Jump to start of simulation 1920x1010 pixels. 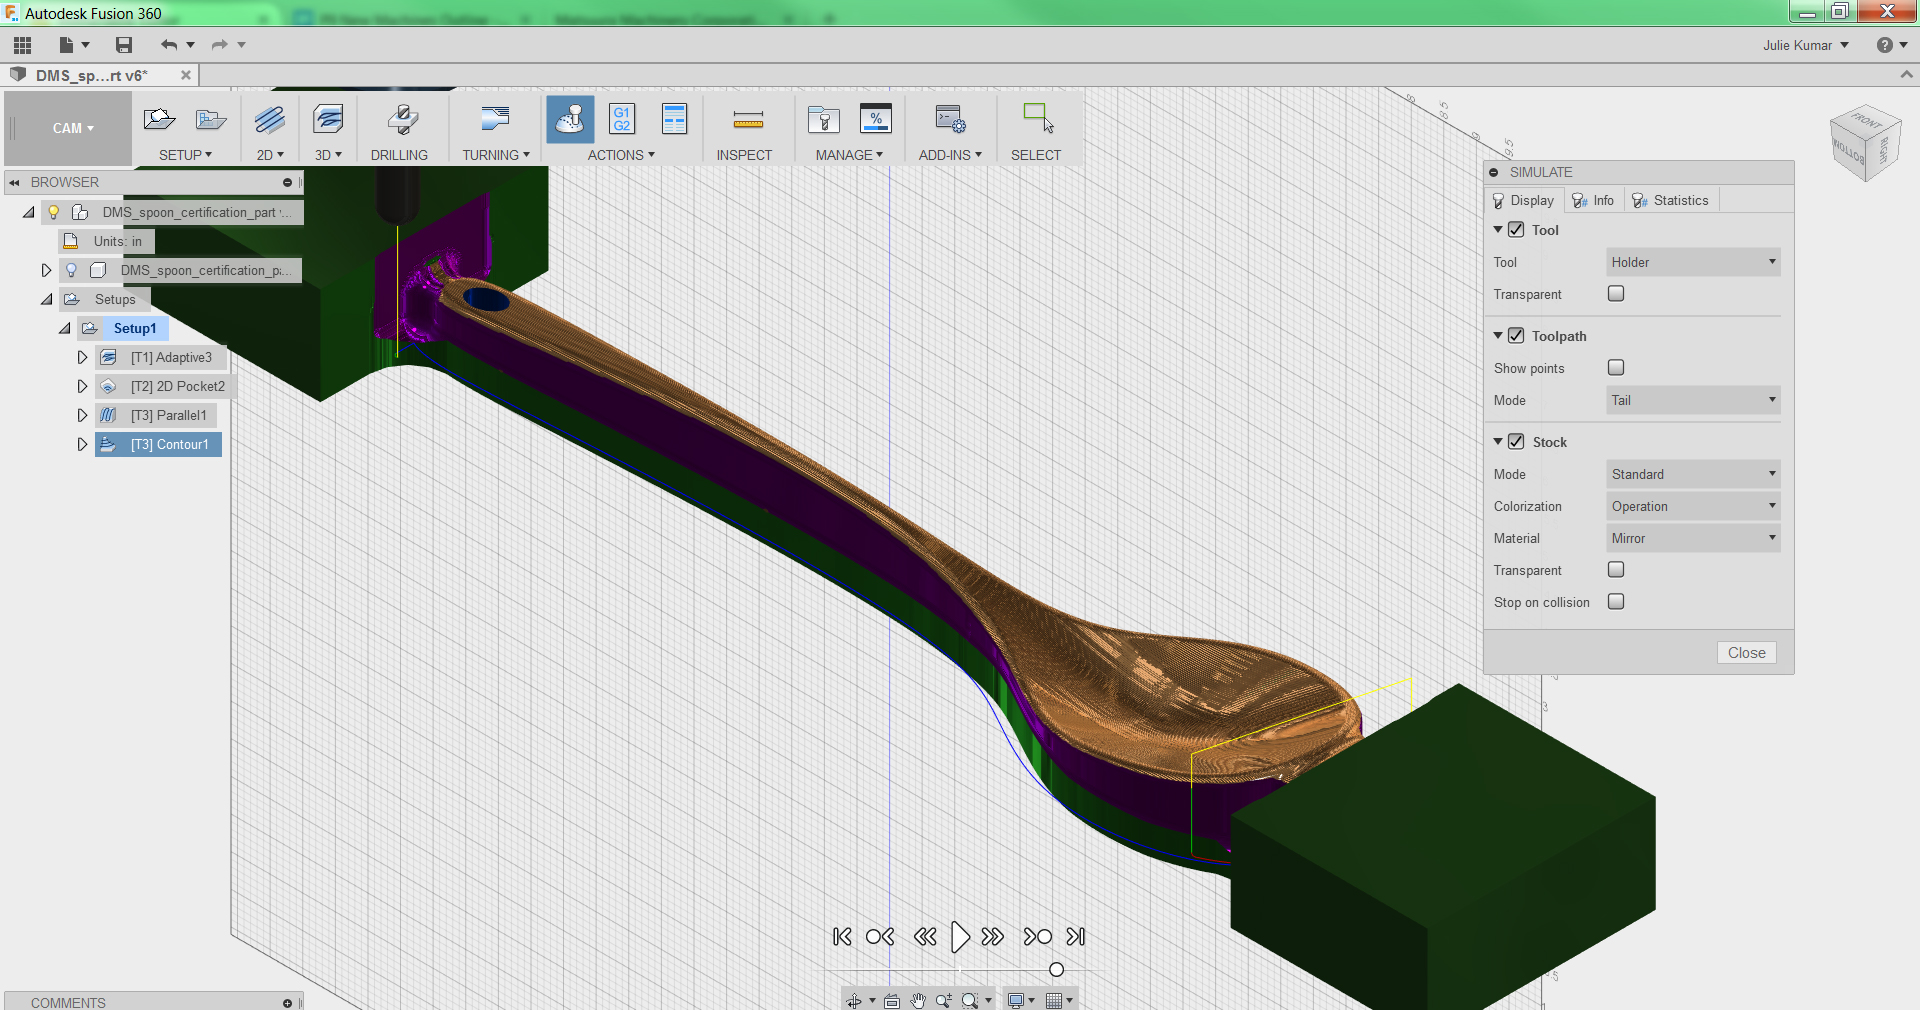pos(842,937)
